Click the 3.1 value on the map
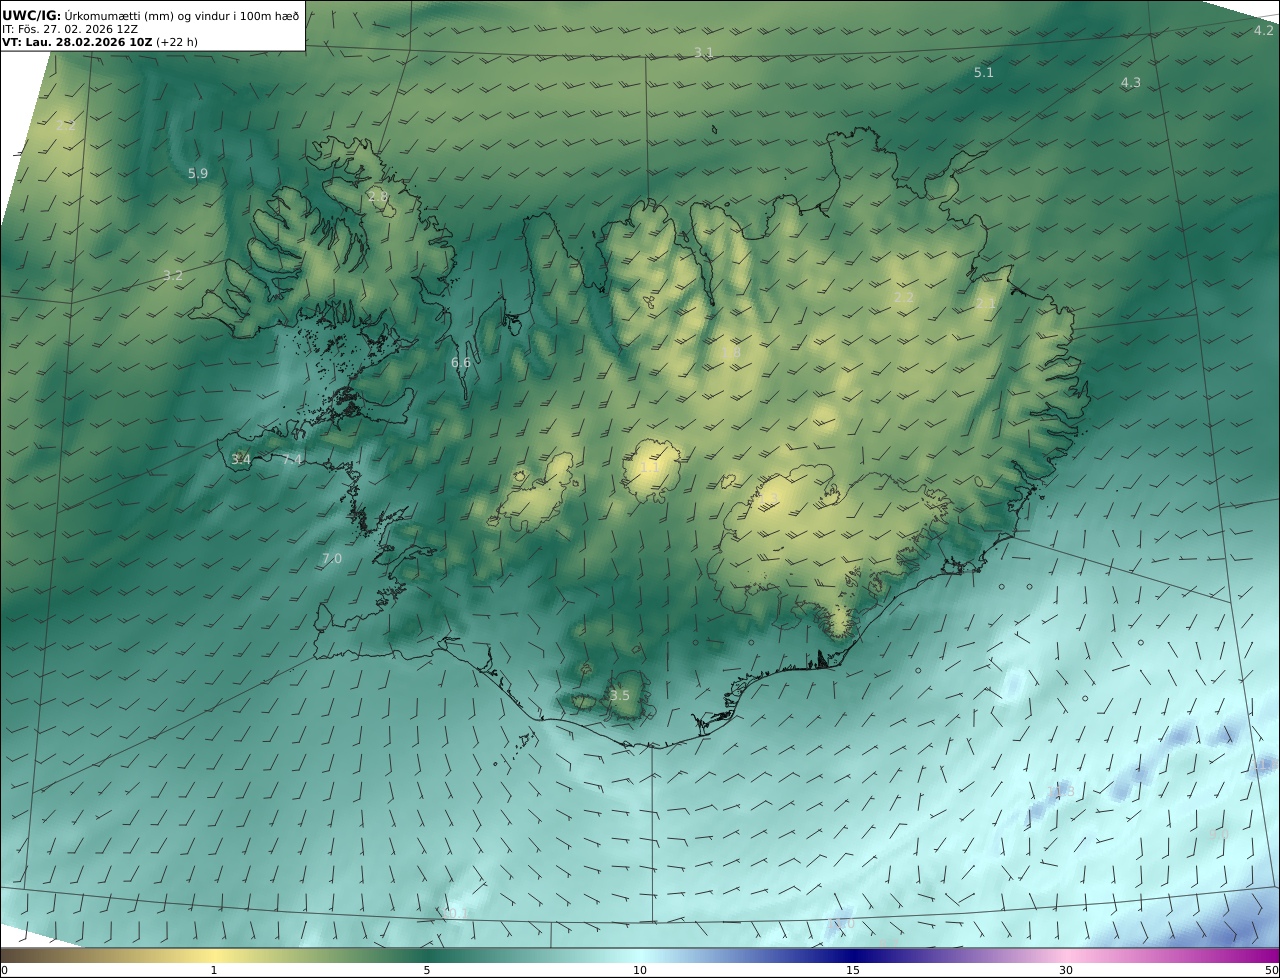1280x978 pixels. pos(704,53)
